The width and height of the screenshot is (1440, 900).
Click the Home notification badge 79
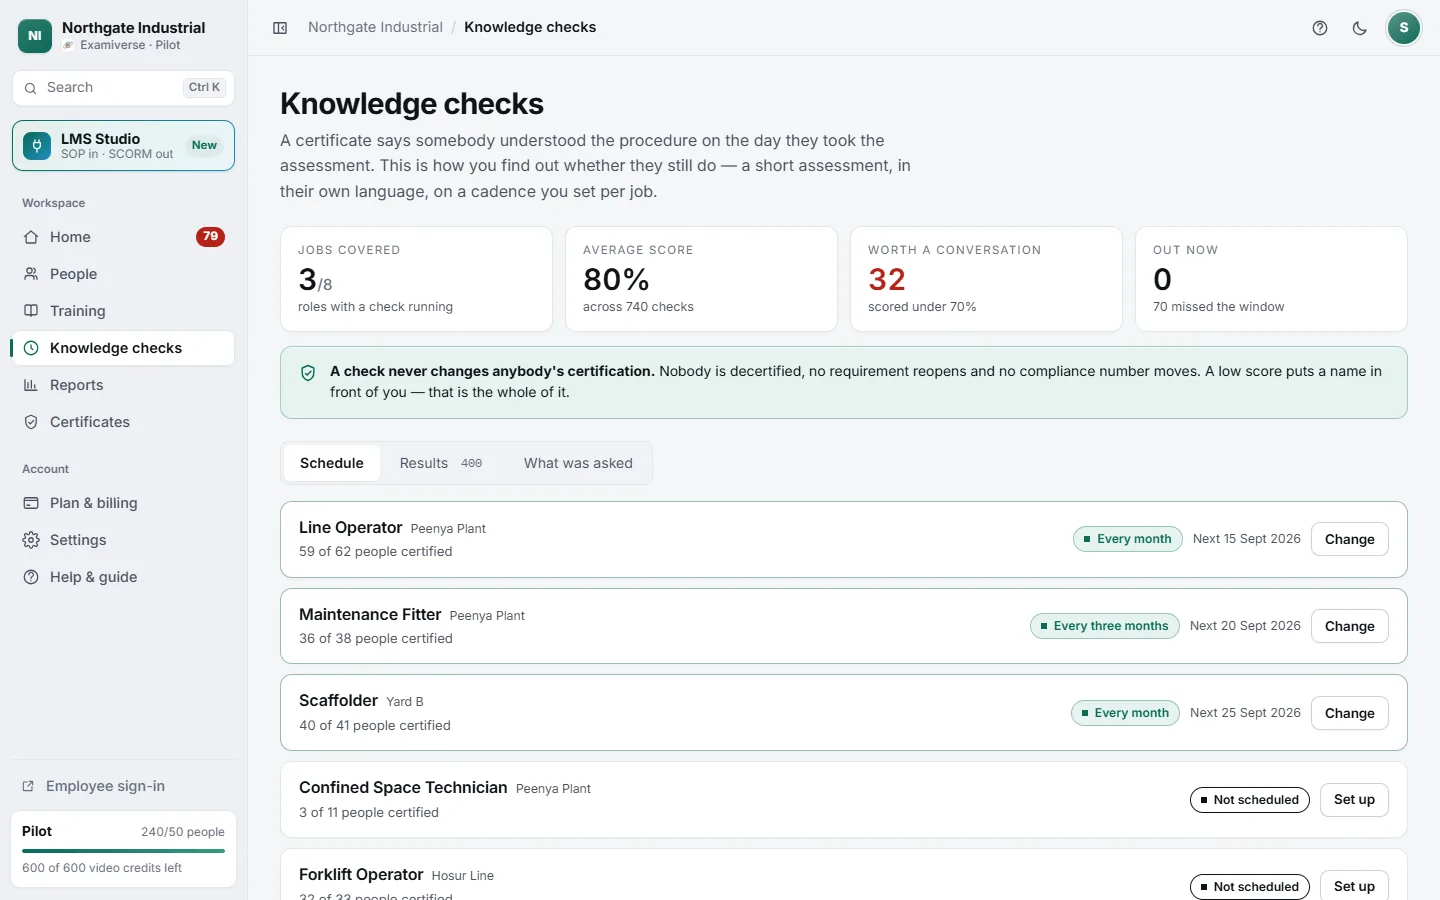[x=210, y=237]
